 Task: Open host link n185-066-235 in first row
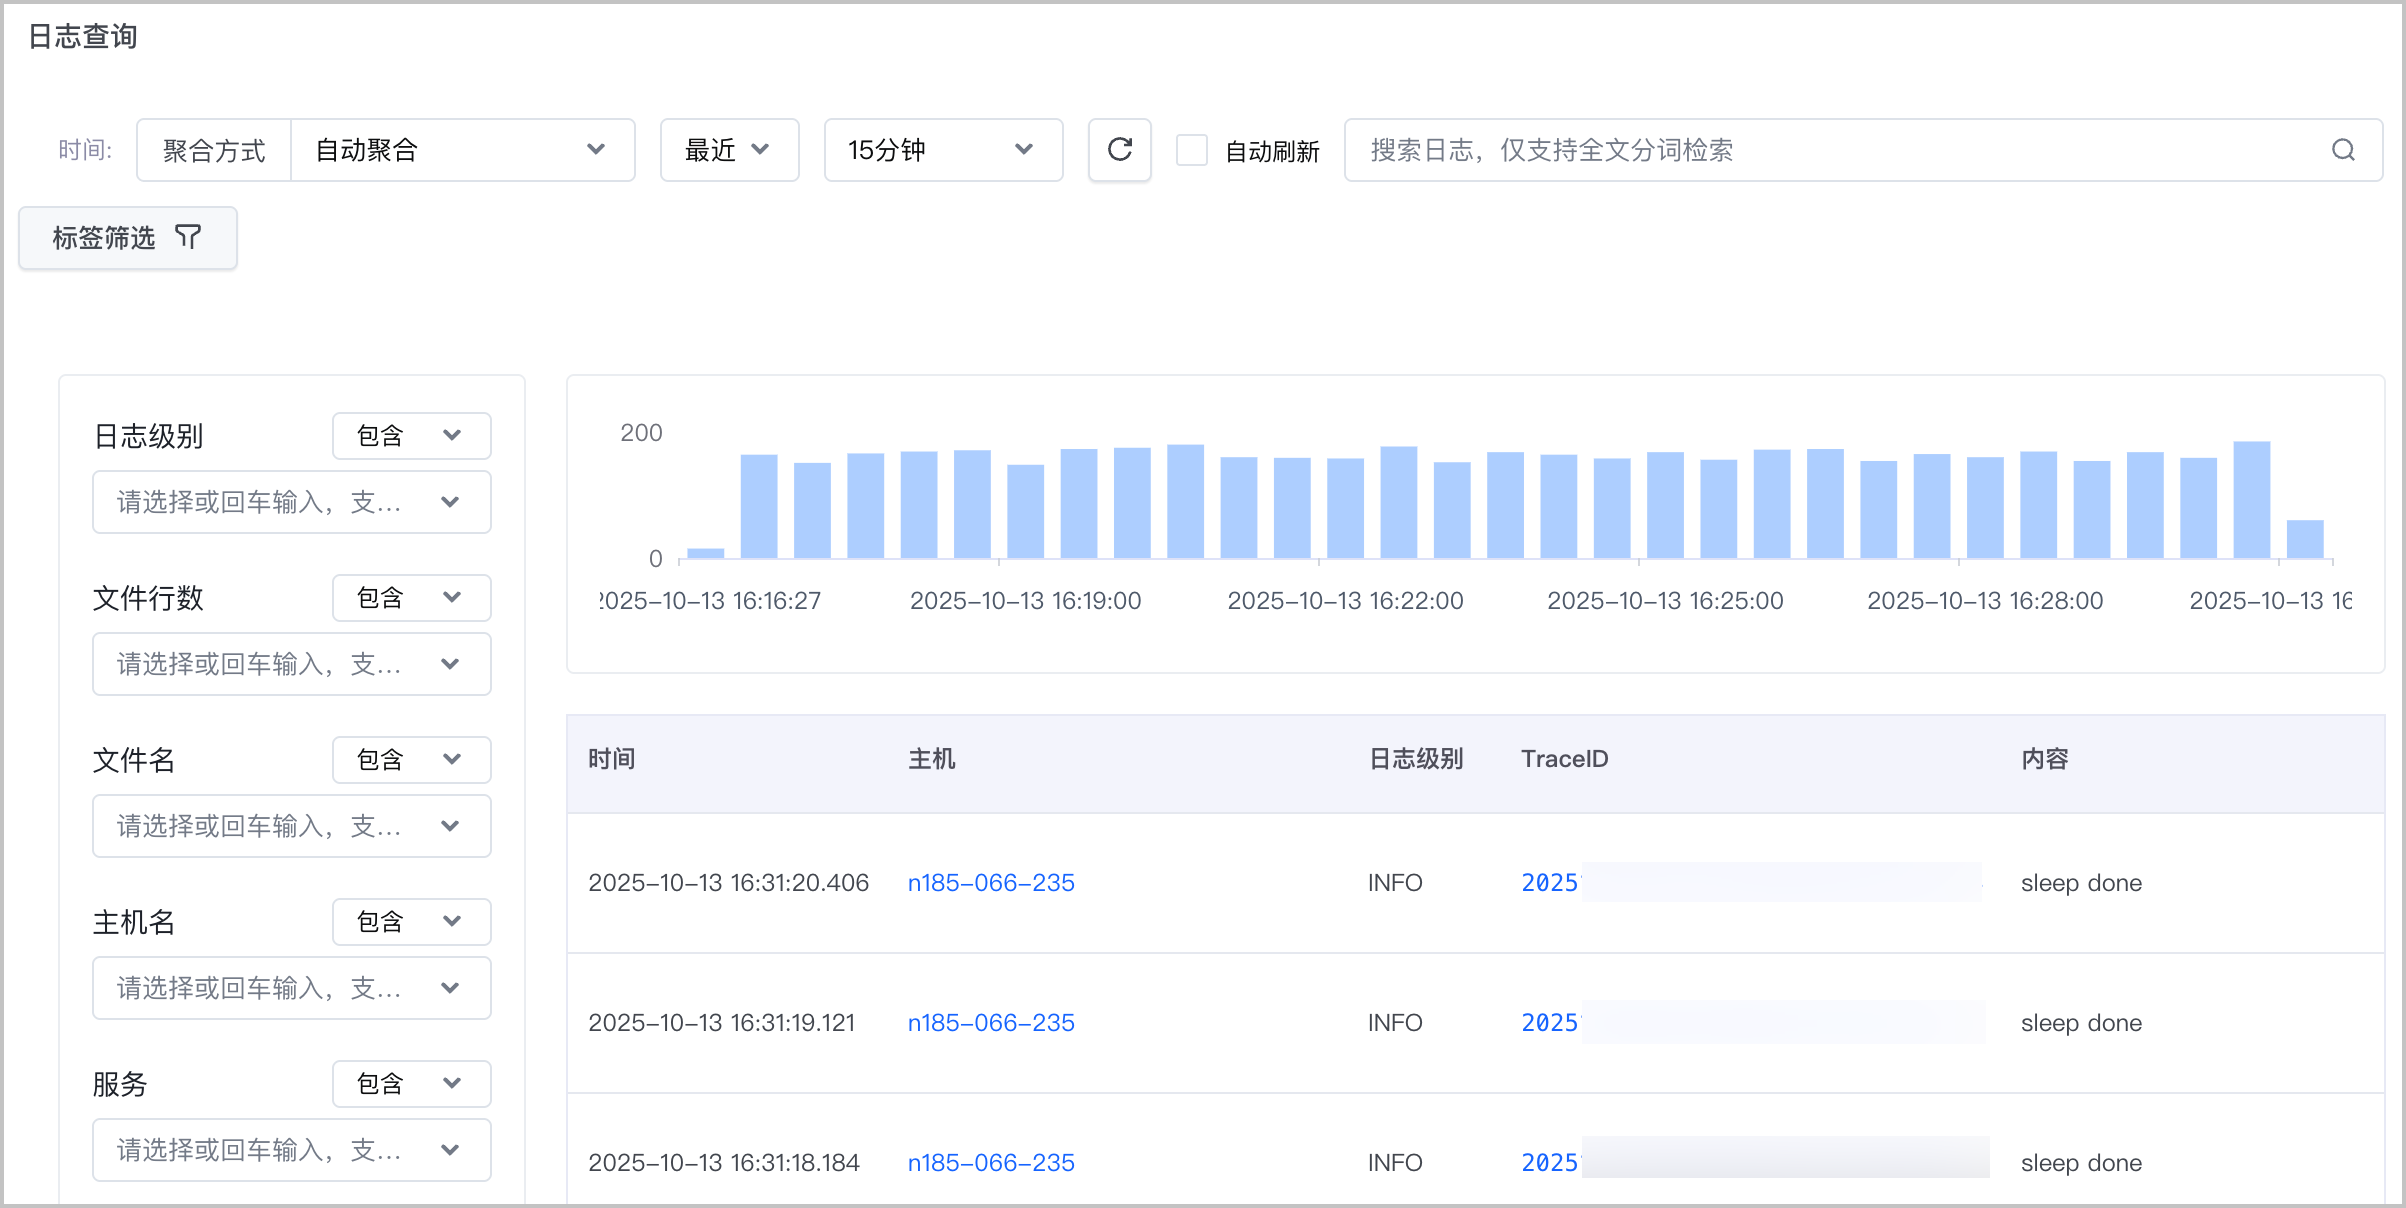coord(991,883)
